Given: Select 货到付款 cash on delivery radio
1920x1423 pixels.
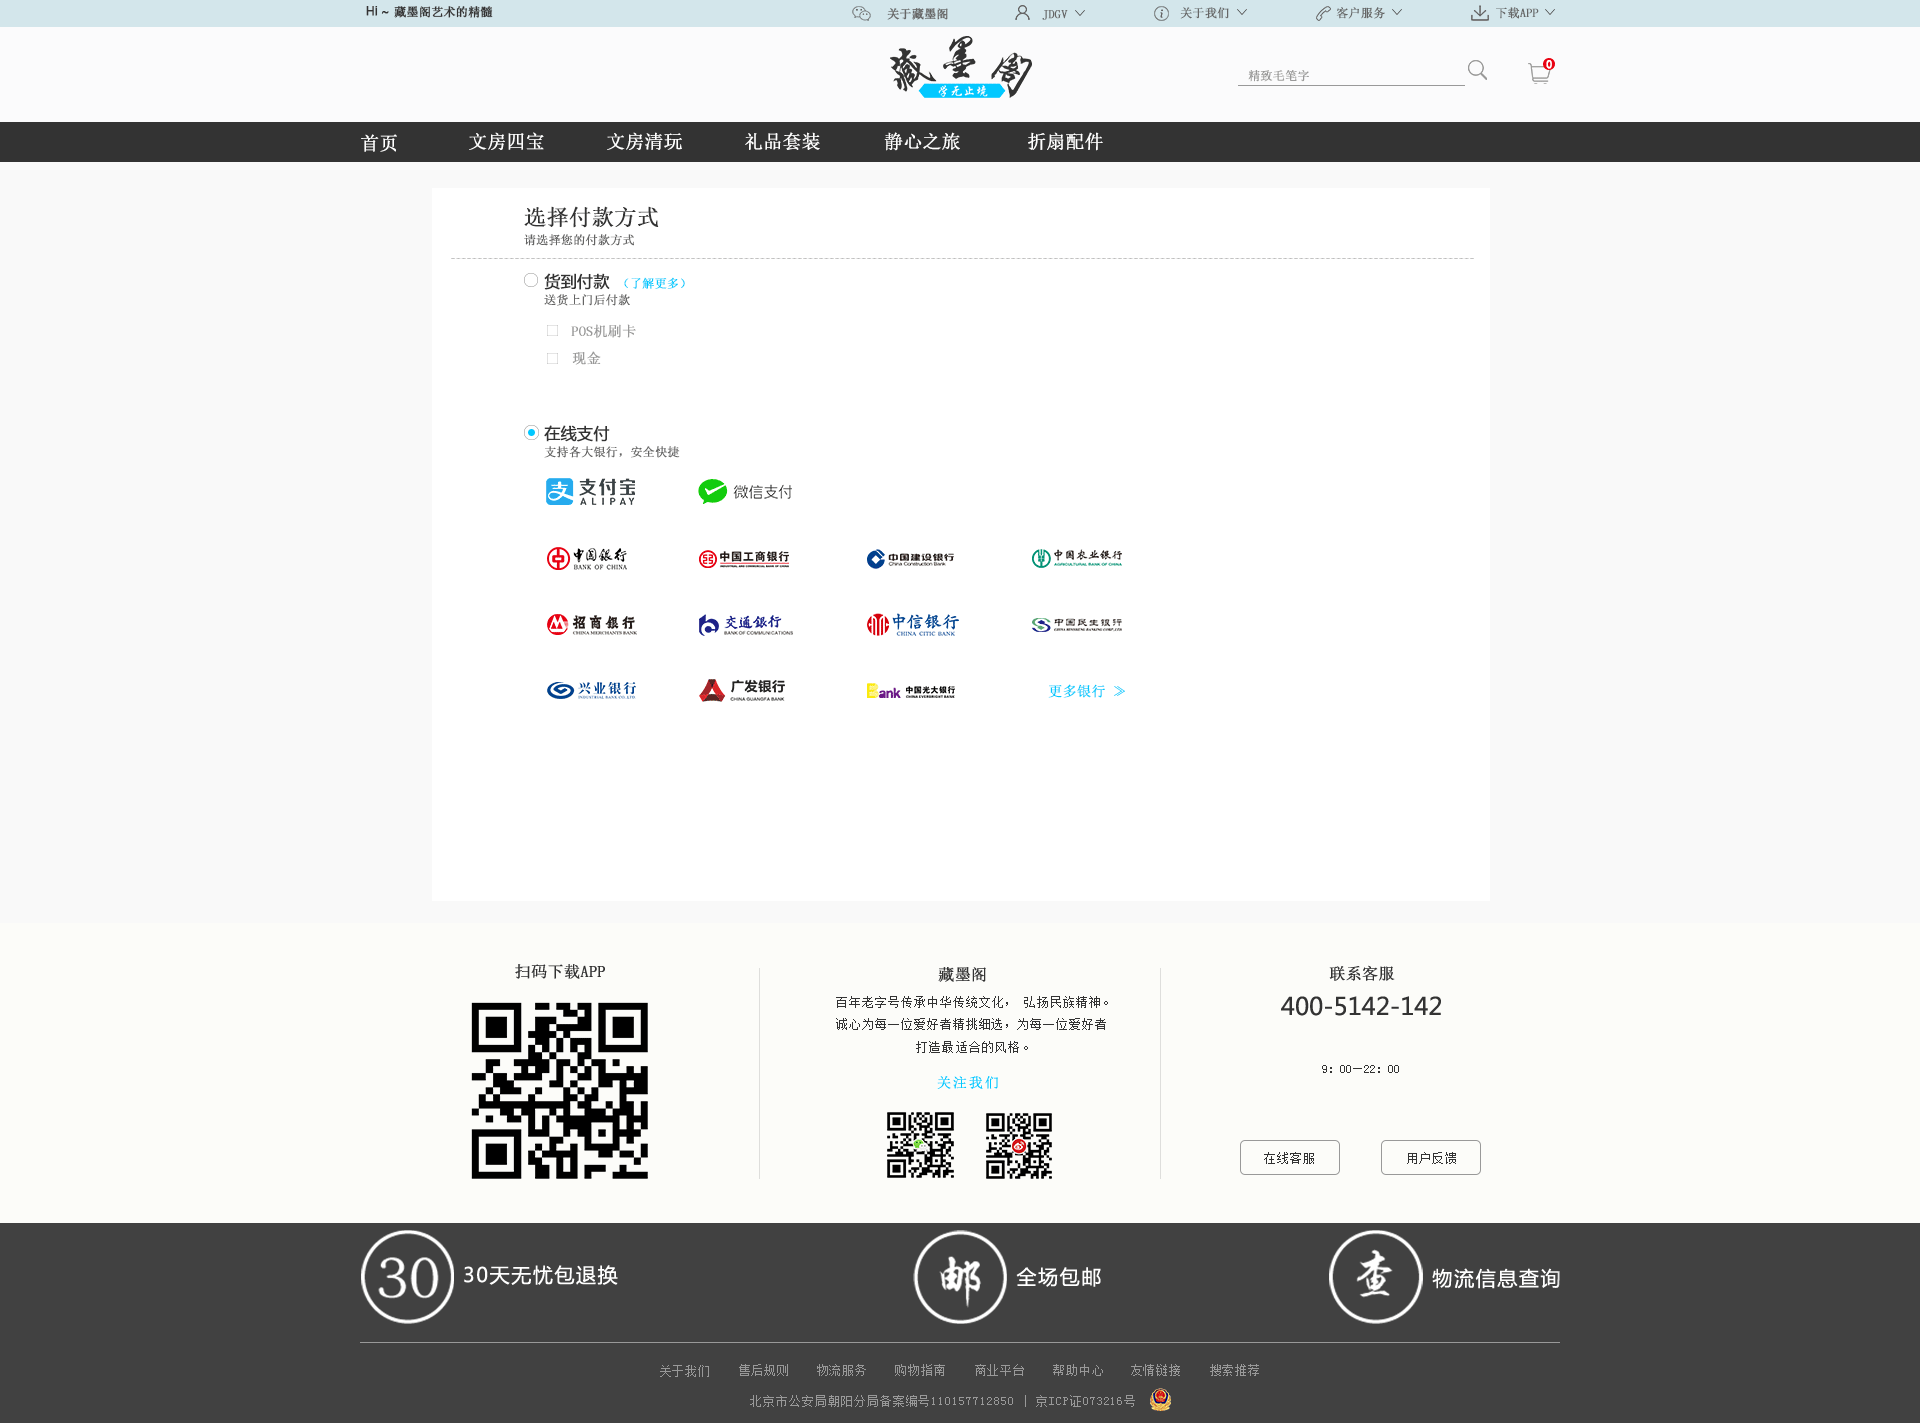Looking at the screenshot, I should [531, 281].
